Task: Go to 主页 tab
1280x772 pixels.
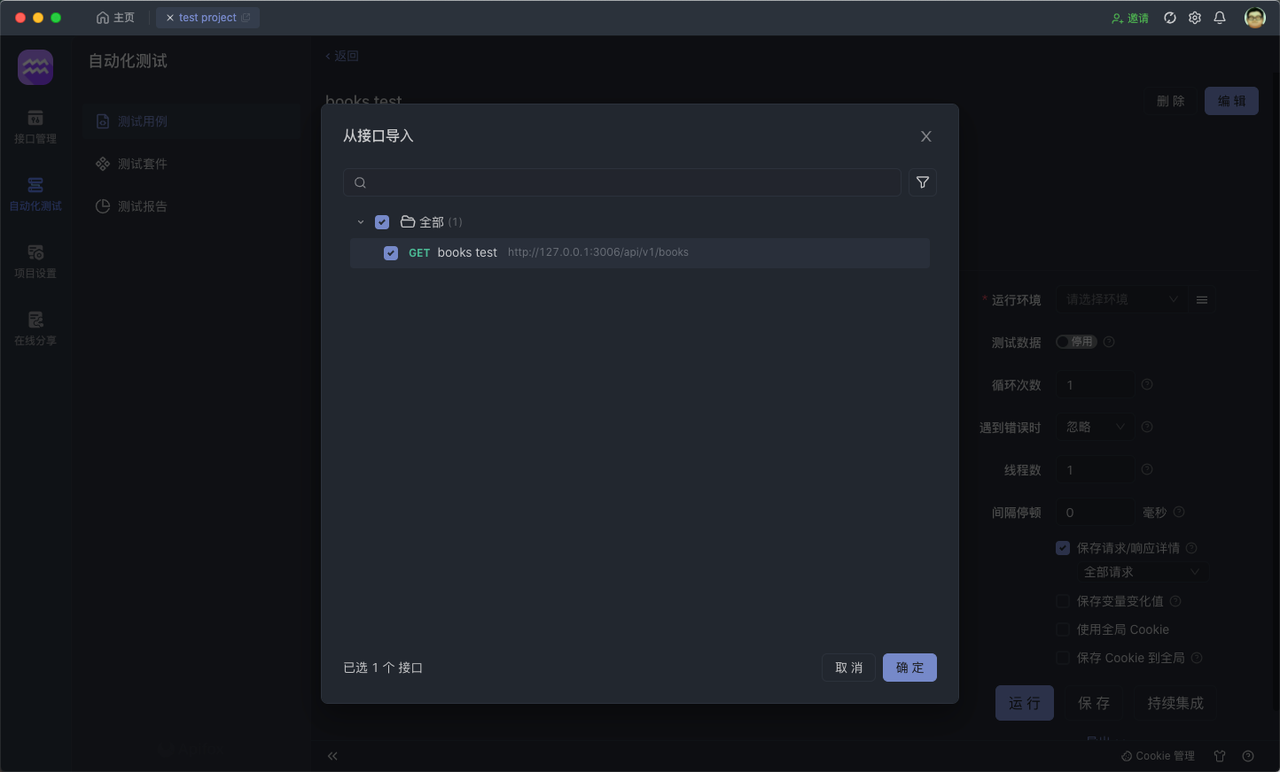Action: pos(115,18)
